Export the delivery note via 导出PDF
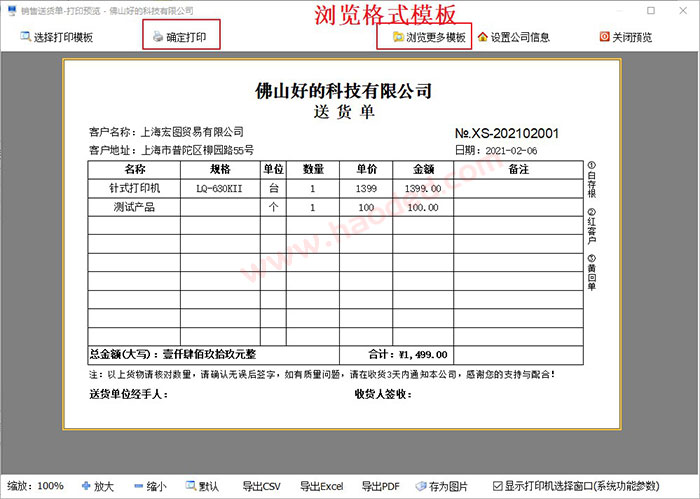 (380, 486)
